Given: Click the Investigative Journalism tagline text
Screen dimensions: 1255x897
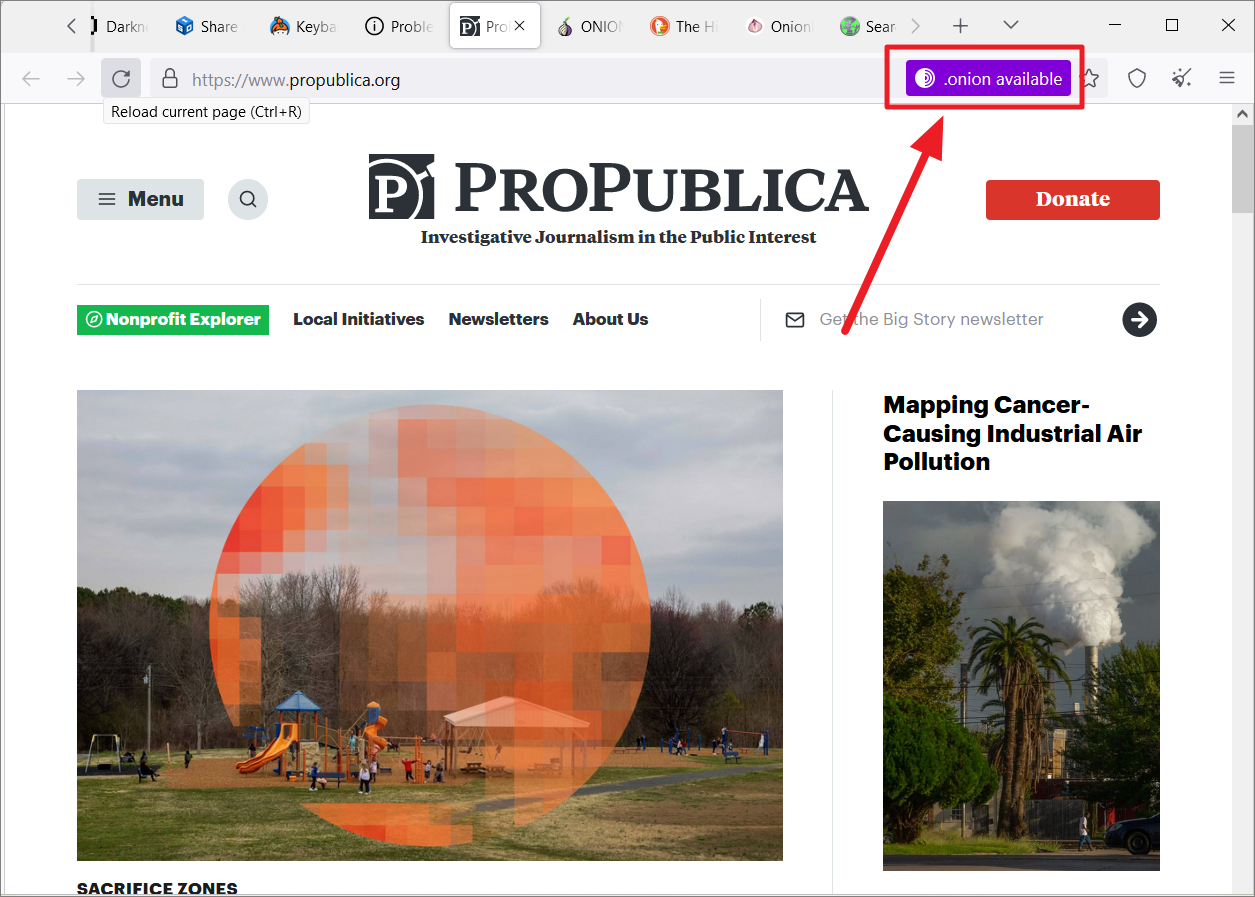Looking at the screenshot, I should click(618, 237).
